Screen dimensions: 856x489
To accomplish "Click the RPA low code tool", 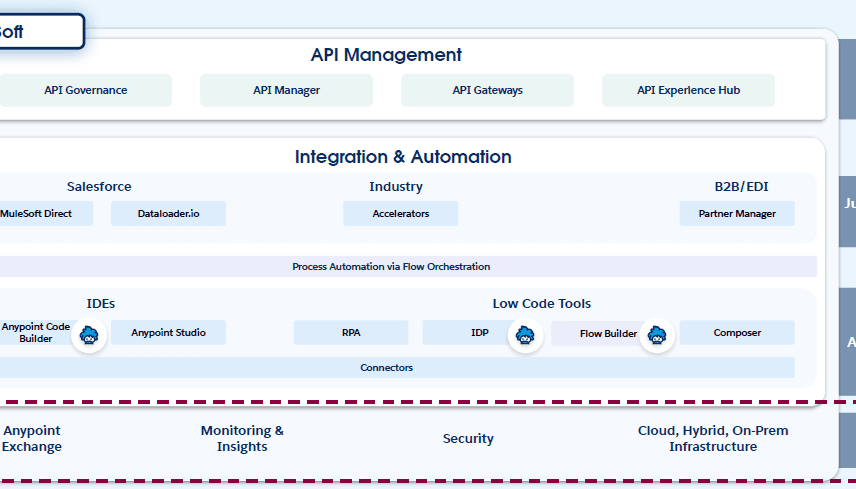I will pos(350,333).
